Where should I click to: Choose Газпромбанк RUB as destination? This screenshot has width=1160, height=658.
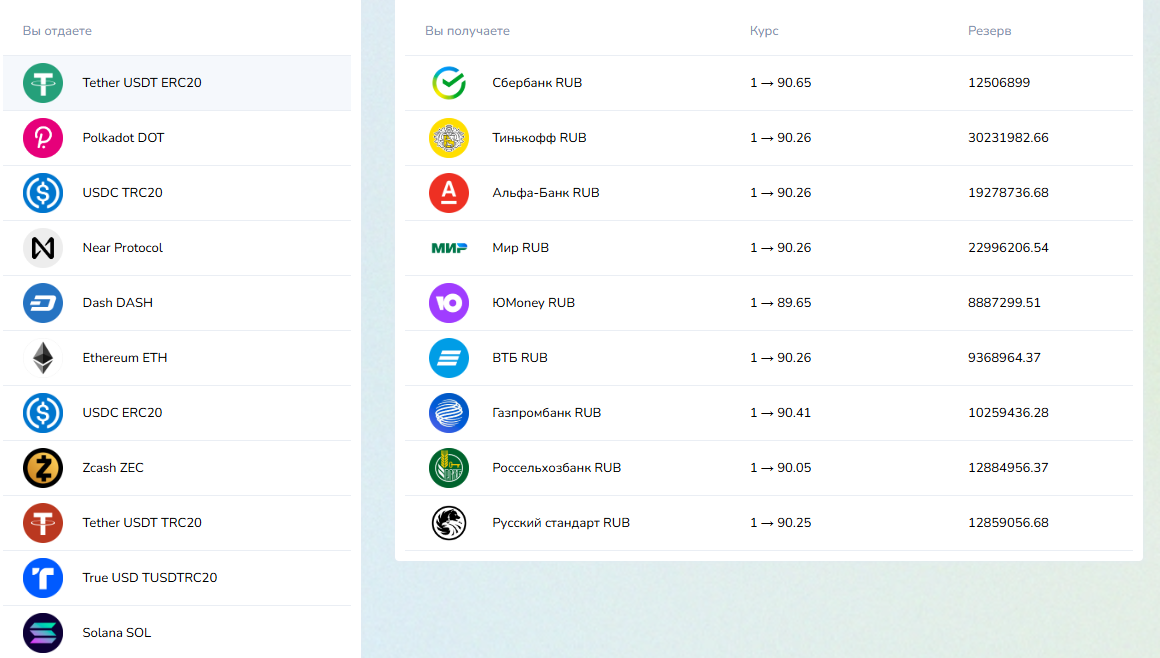(769, 413)
